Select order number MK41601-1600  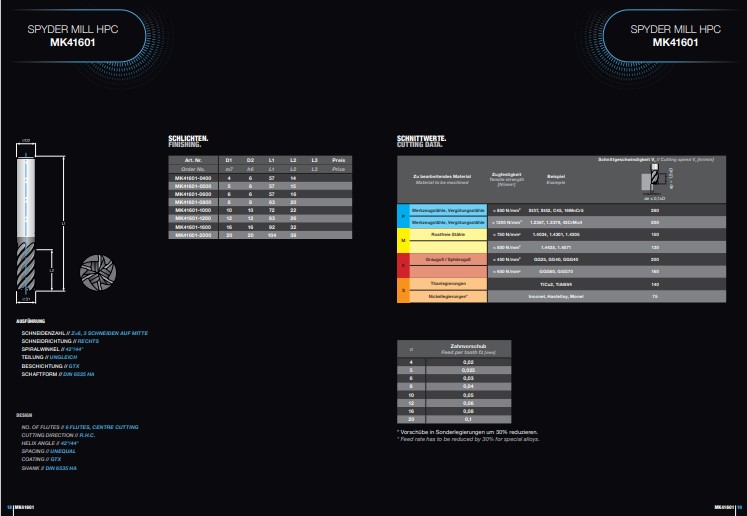(x=193, y=227)
